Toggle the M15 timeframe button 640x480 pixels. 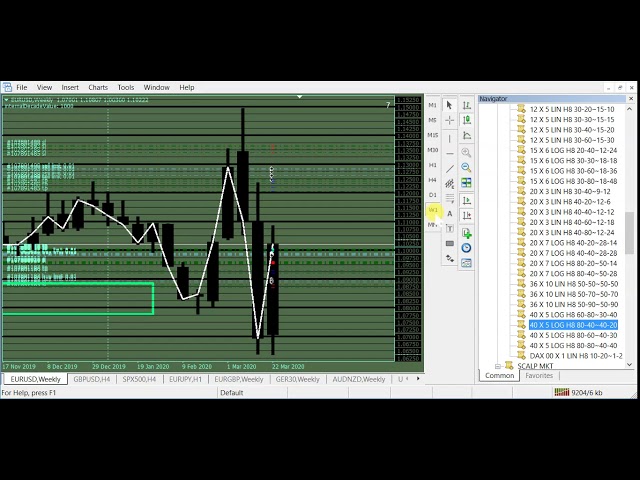[433, 135]
